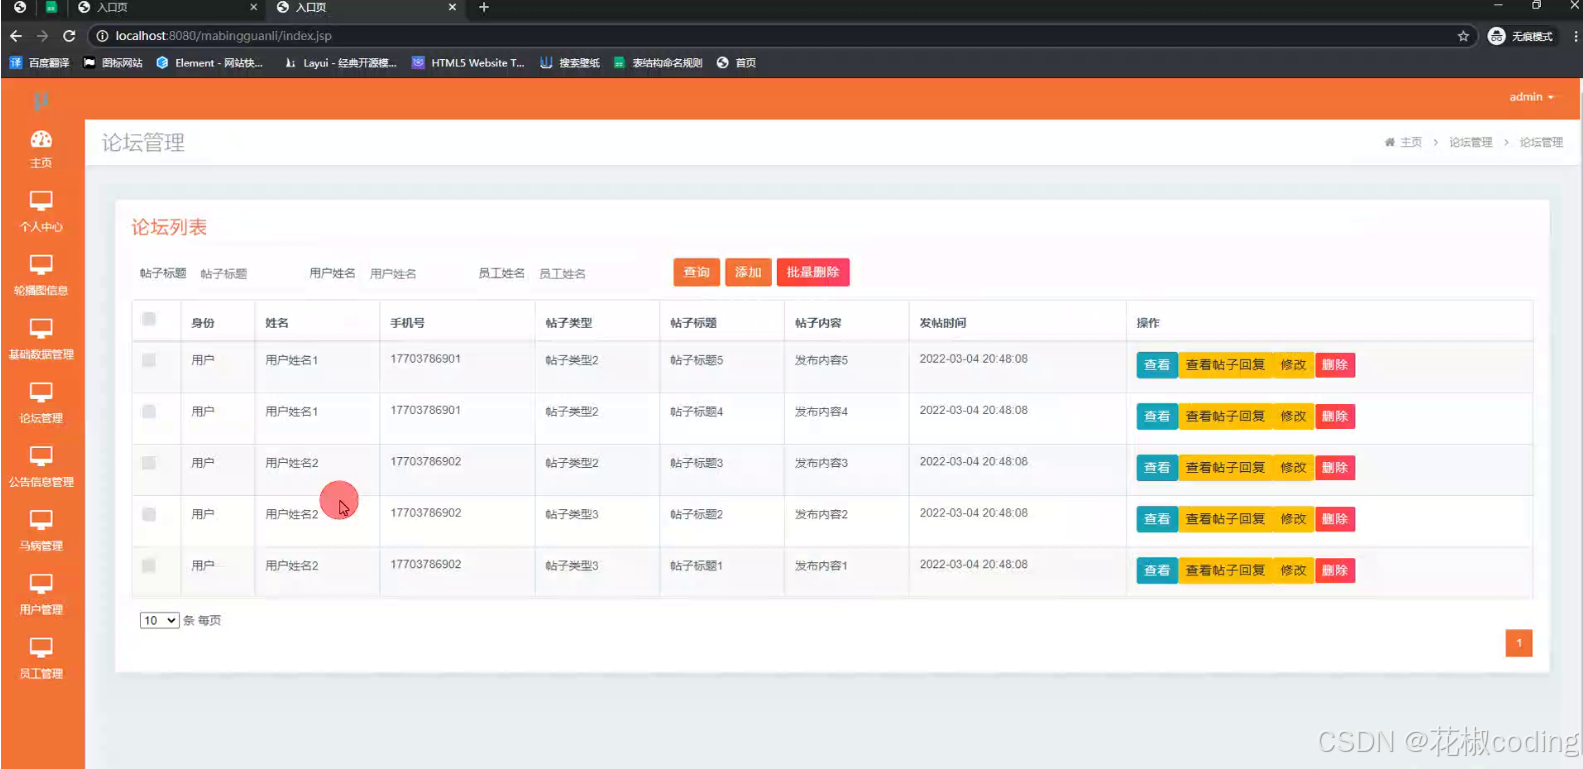This screenshot has width=1583, height=769.
Task: Click 修改 for the 帖子标题3 row
Action: (1293, 468)
